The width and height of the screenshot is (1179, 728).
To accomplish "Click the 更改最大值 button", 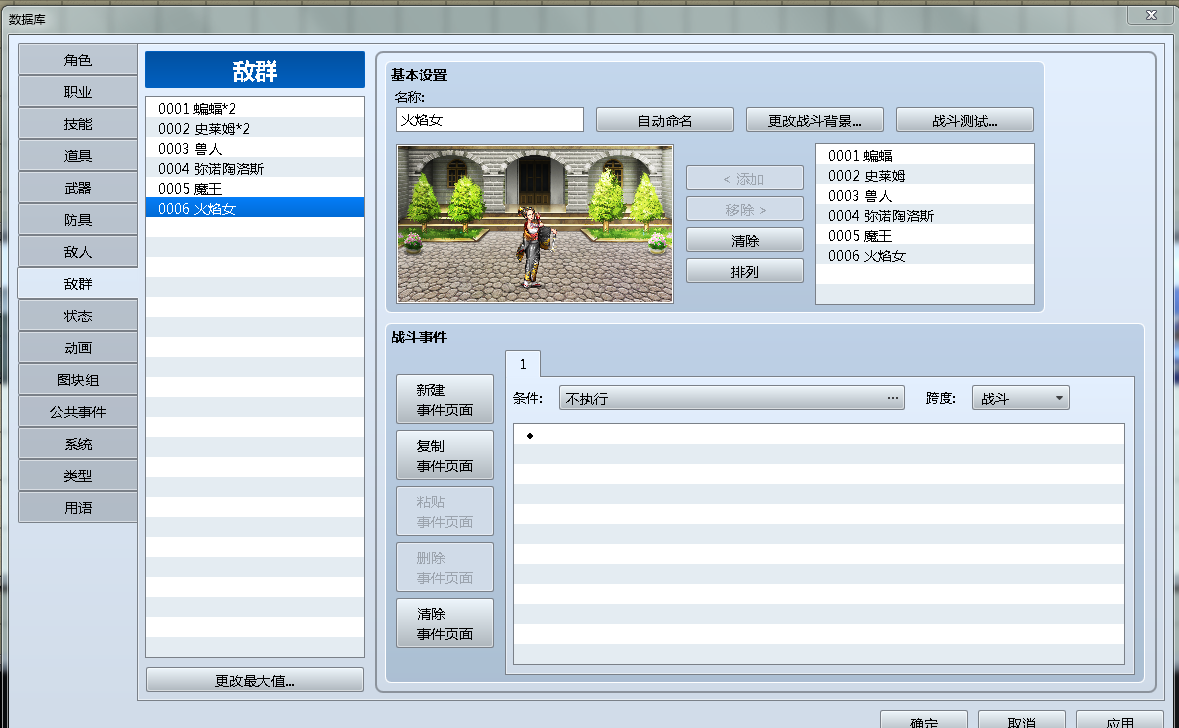I will click(255, 680).
